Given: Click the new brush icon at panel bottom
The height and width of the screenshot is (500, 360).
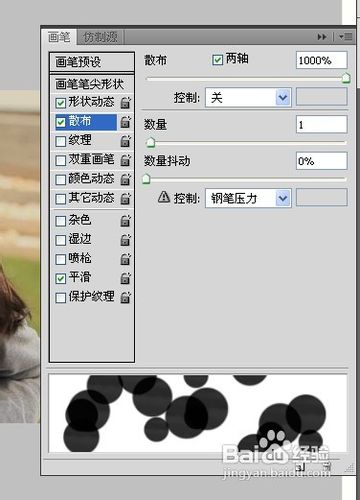Looking at the screenshot, I should pyautogui.click(x=300, y=467).
